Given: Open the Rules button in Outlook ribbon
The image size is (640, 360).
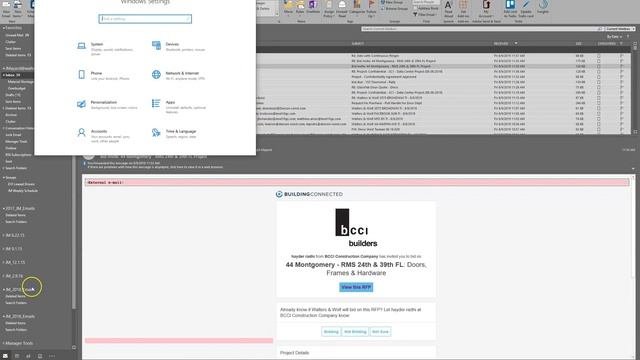Looking at the screenshot, I should 300,7.
